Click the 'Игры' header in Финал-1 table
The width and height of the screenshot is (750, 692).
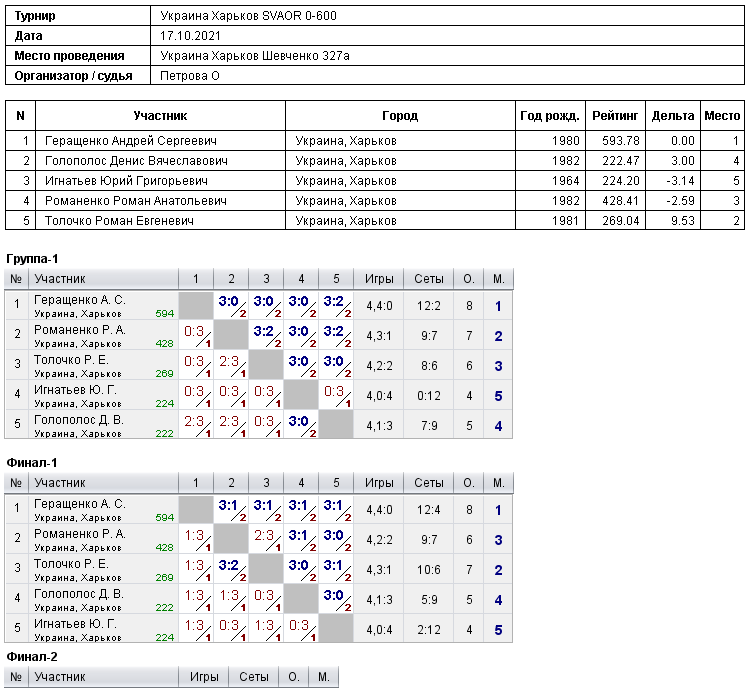[x=379, y=483]
